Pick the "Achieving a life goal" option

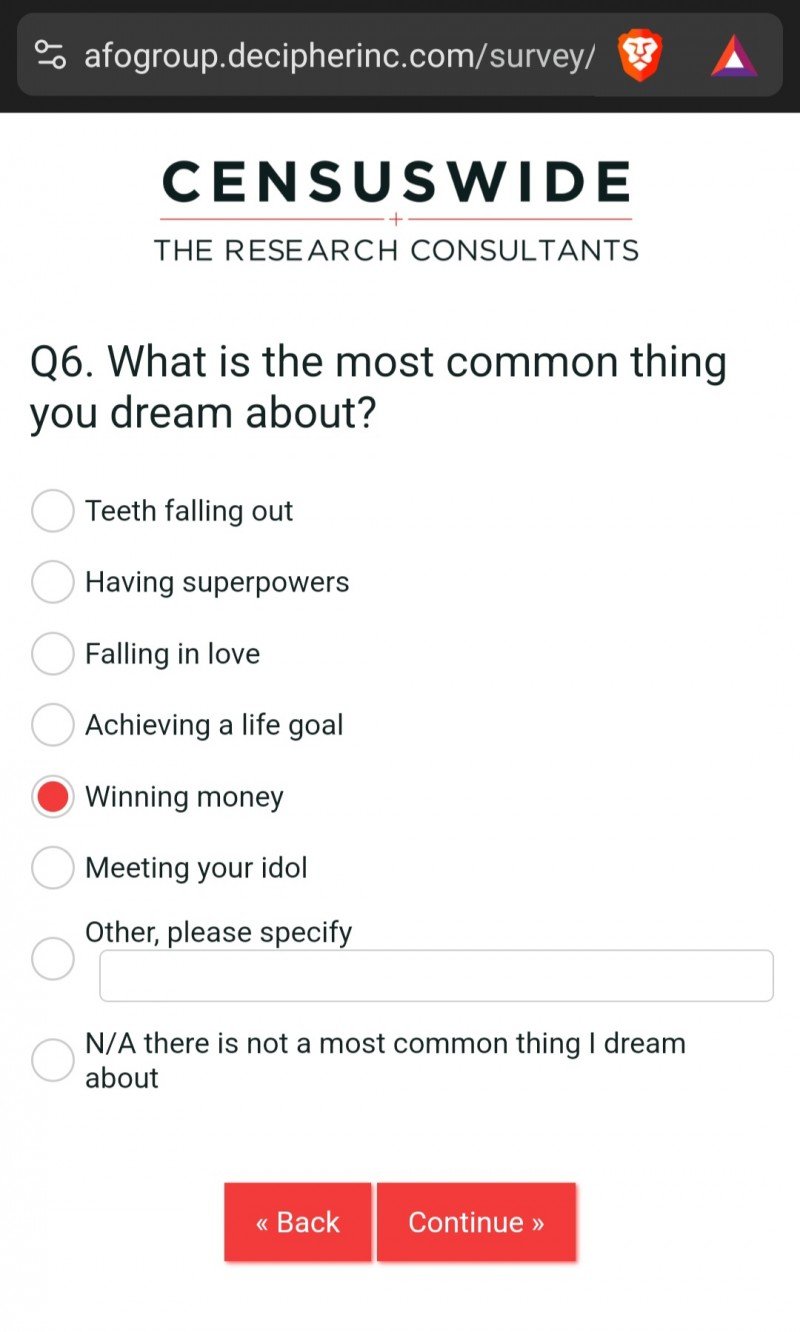pyautogui.click(x=53, y=725)
